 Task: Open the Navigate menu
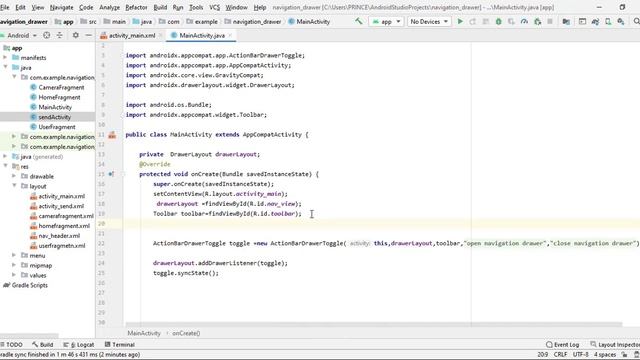coord(61,7)
